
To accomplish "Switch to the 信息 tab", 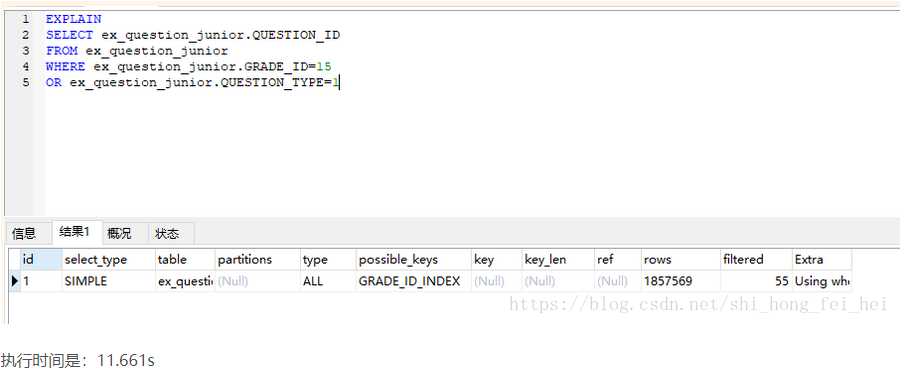I will tap(24, 233).
